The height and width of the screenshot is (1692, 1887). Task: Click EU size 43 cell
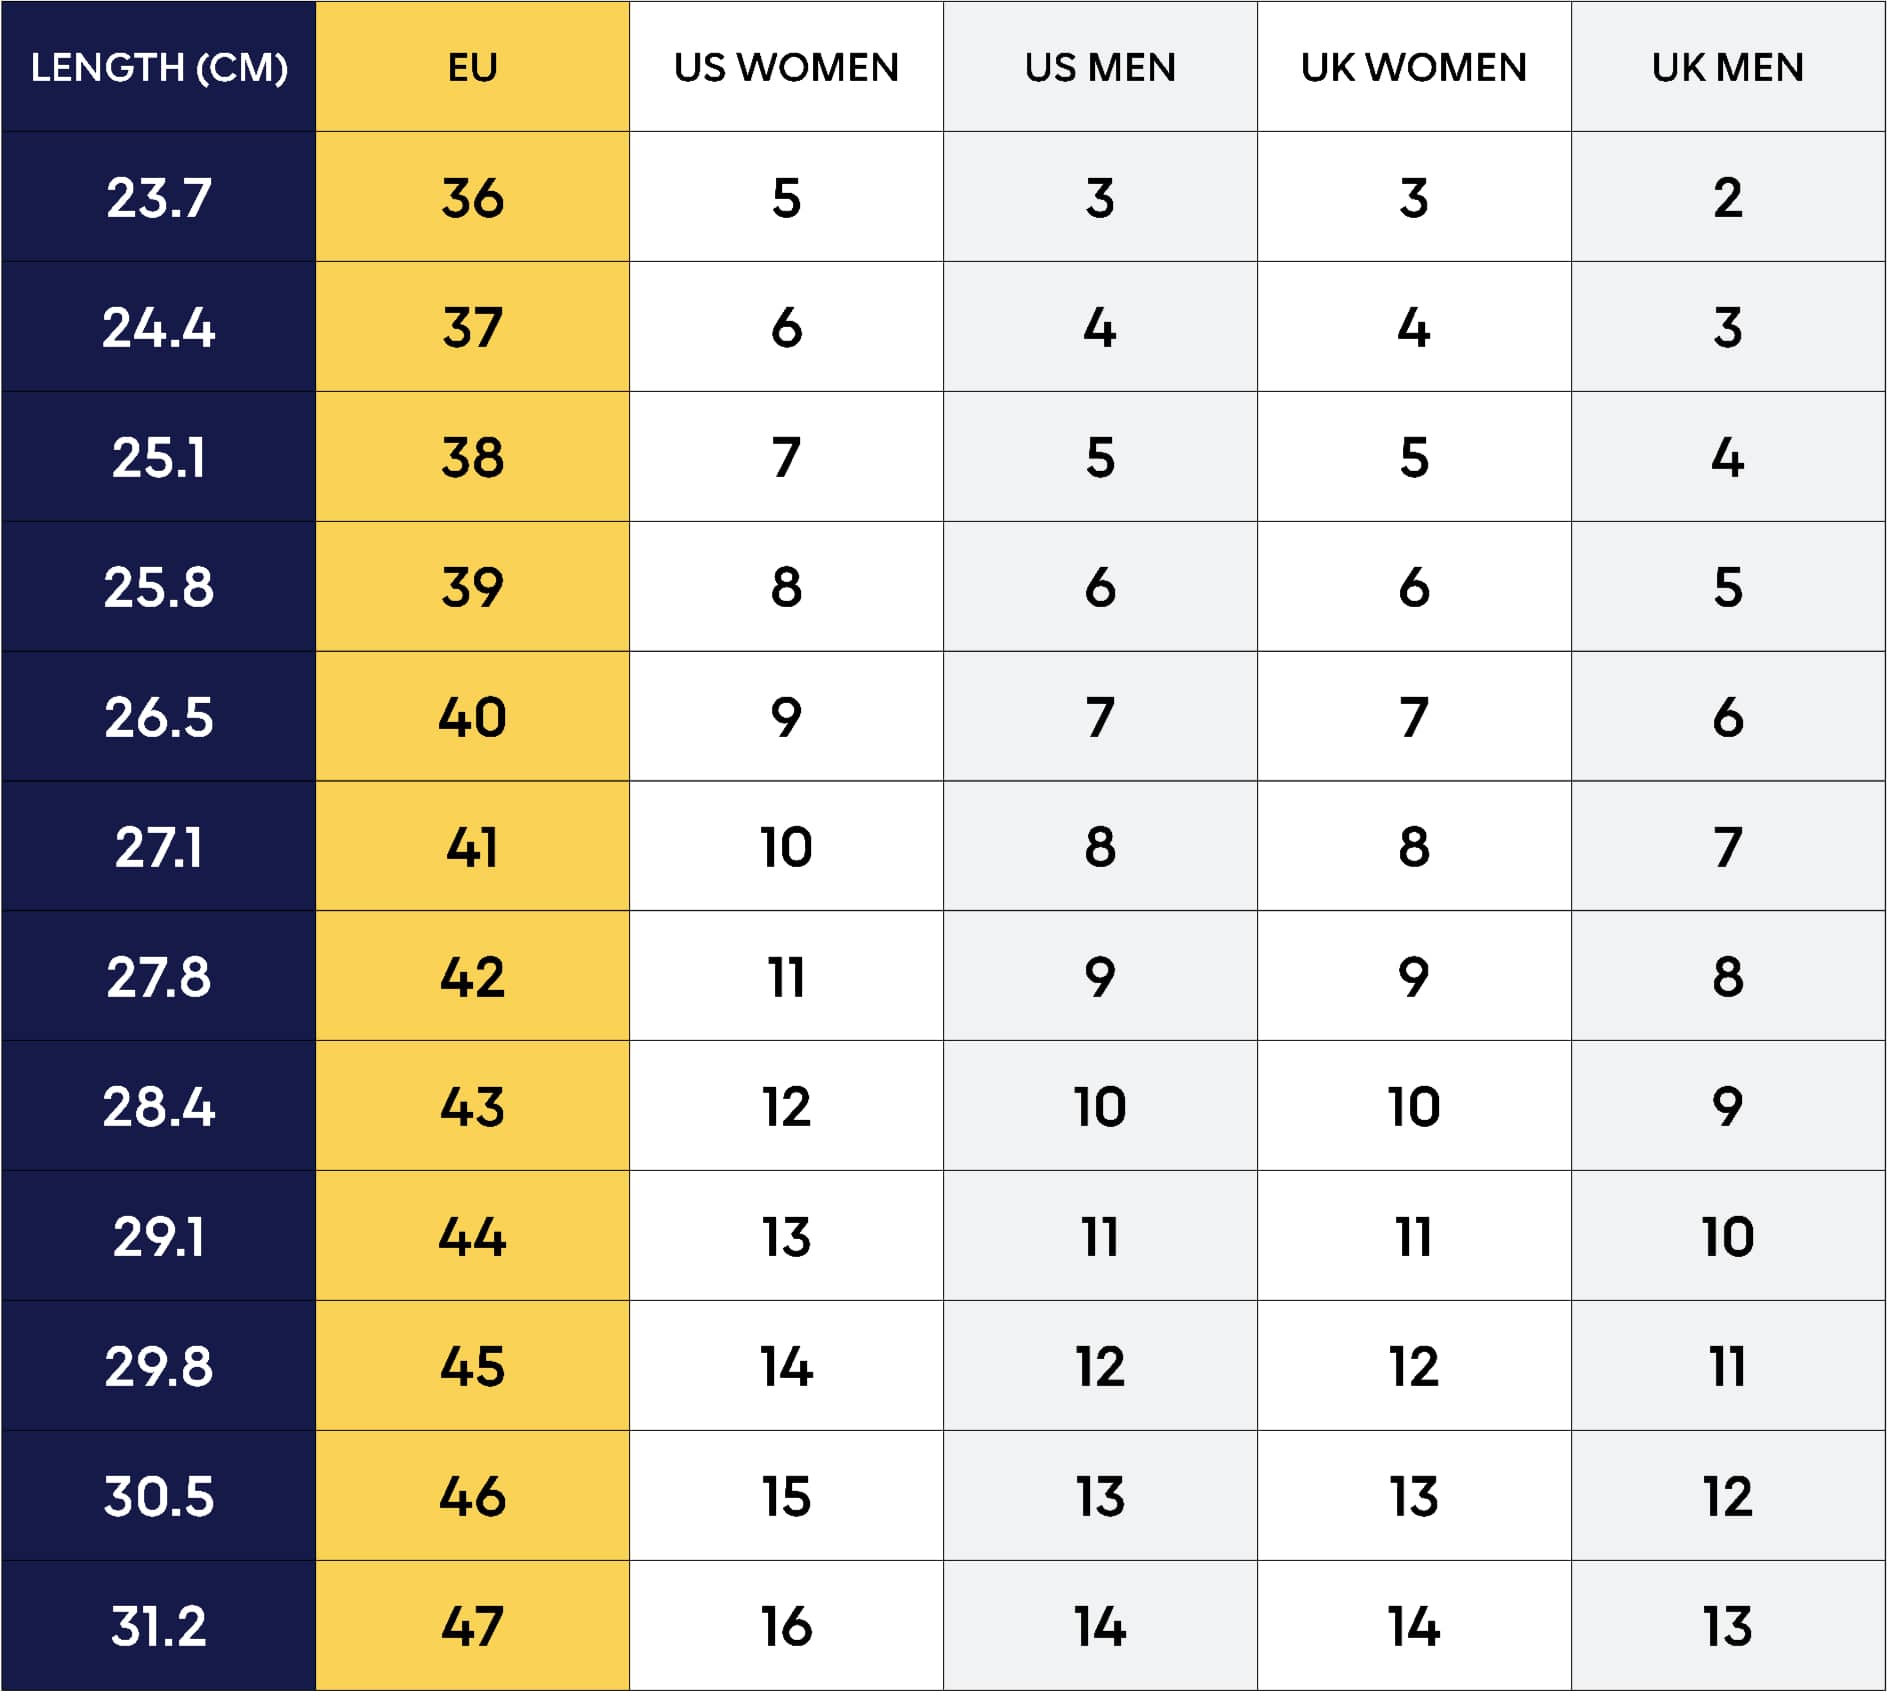click(x=472, y=1106)
